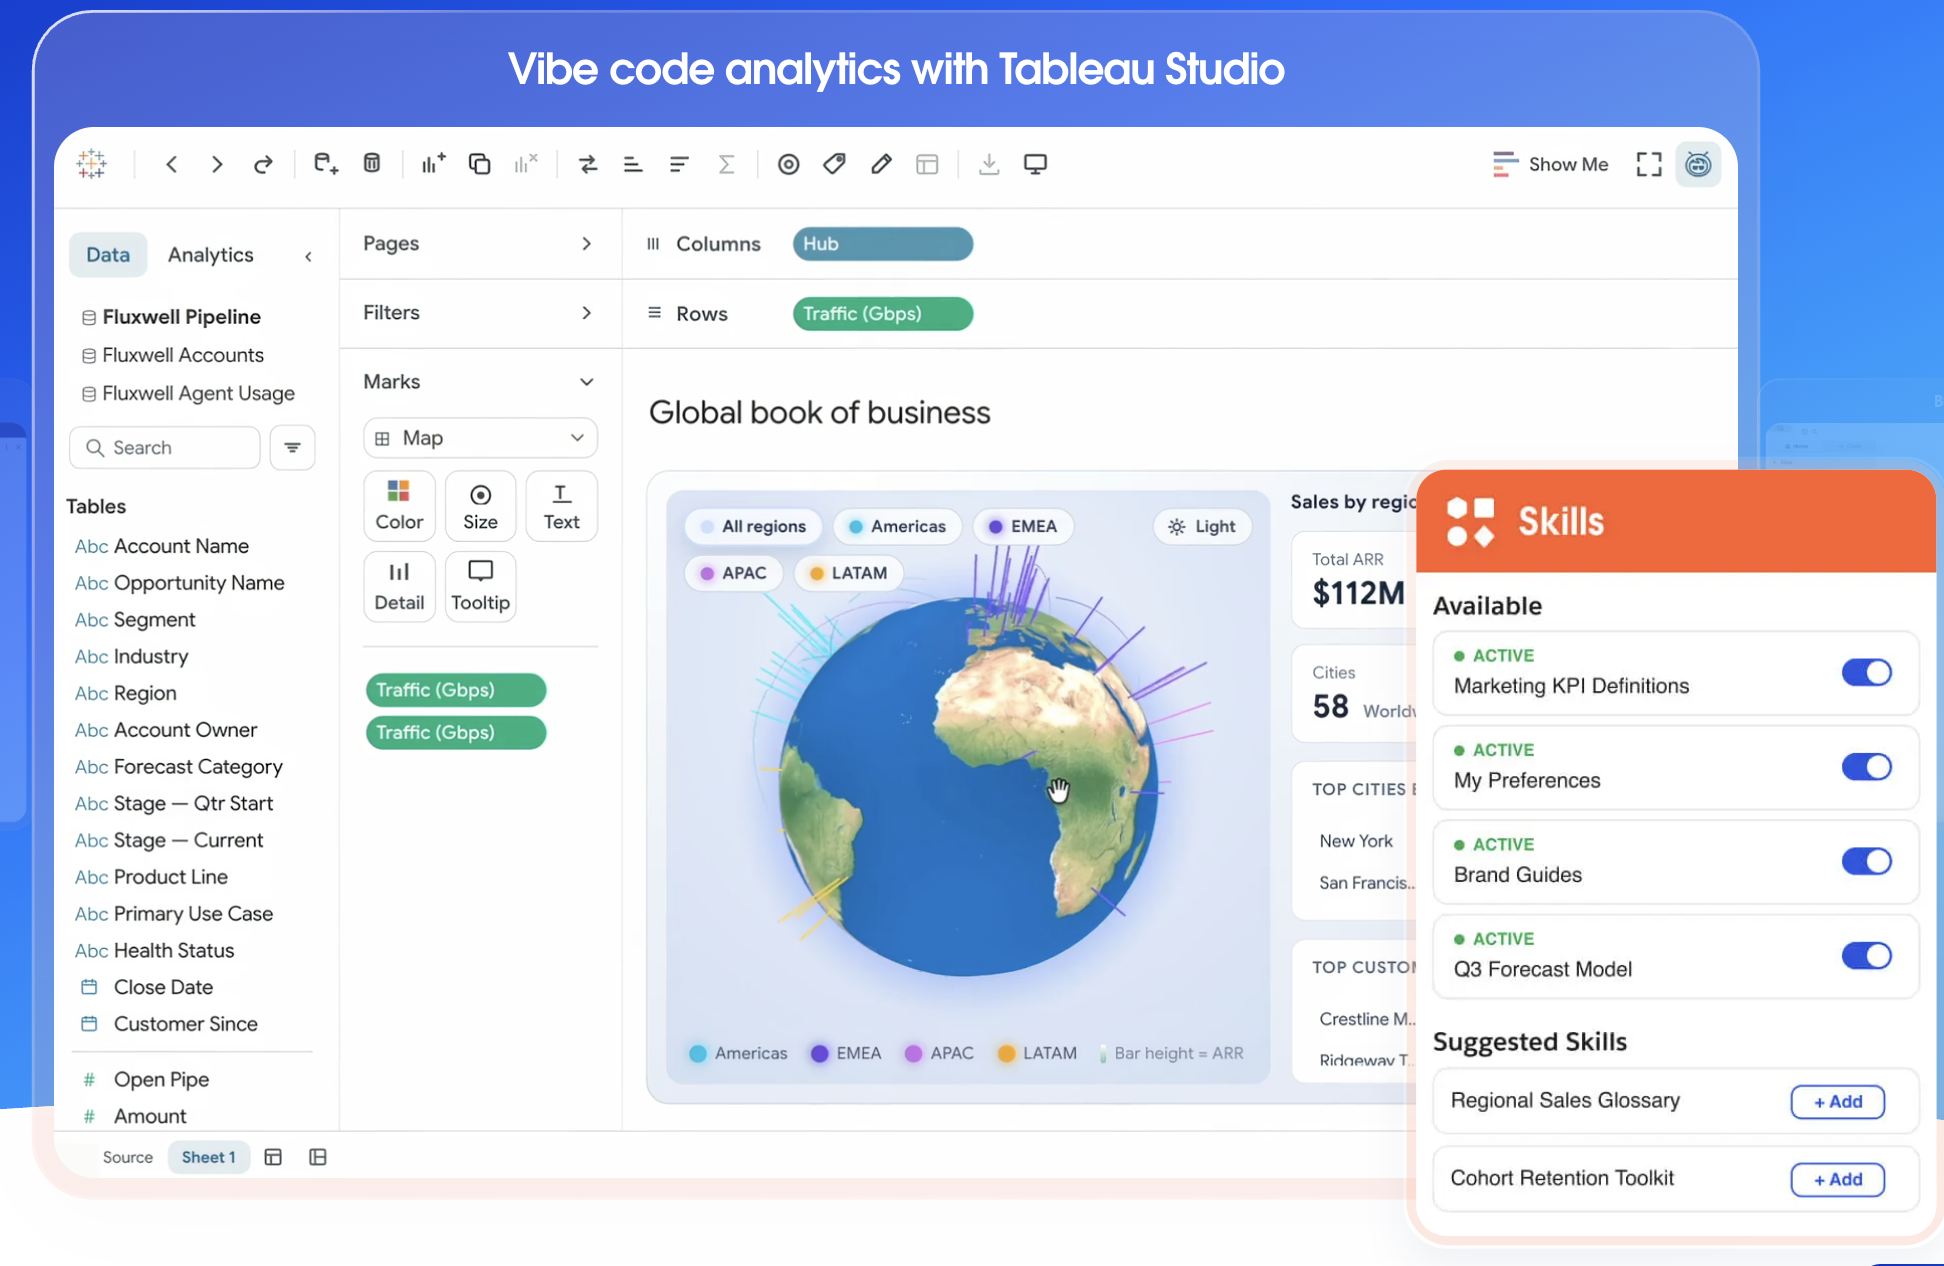Click the Detail marks button

tap(399, 587)
